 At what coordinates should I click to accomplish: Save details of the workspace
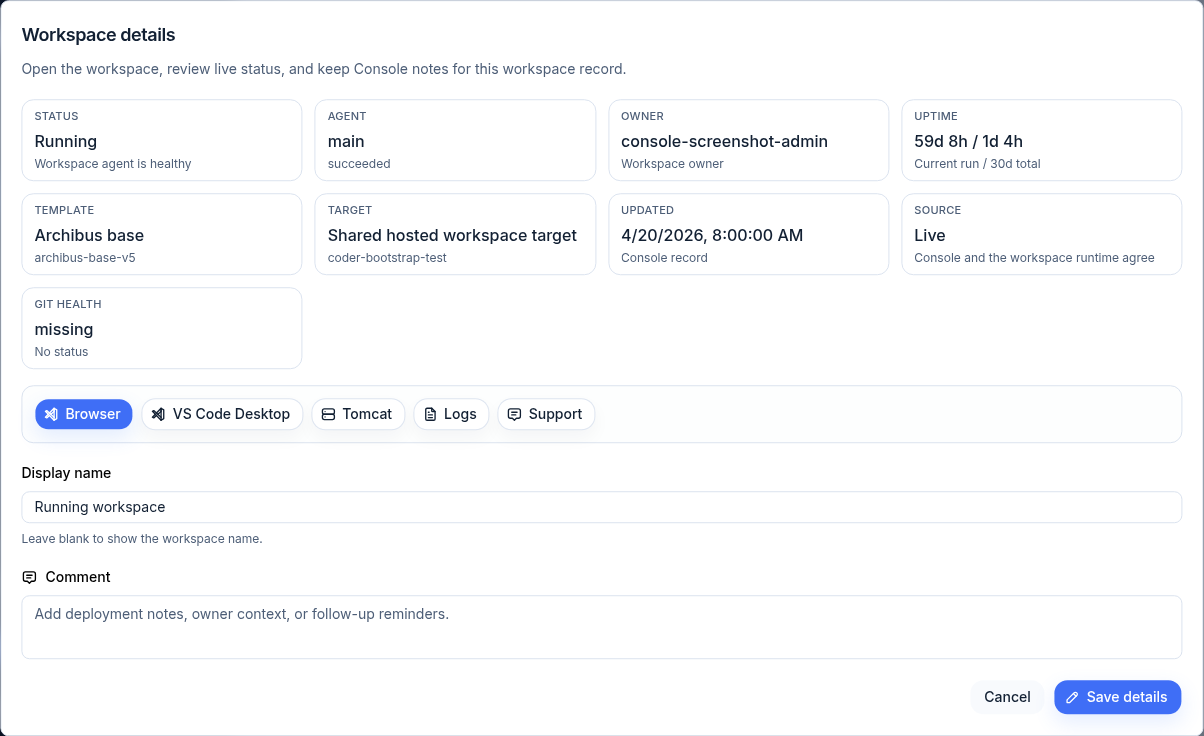(1118, 697)
